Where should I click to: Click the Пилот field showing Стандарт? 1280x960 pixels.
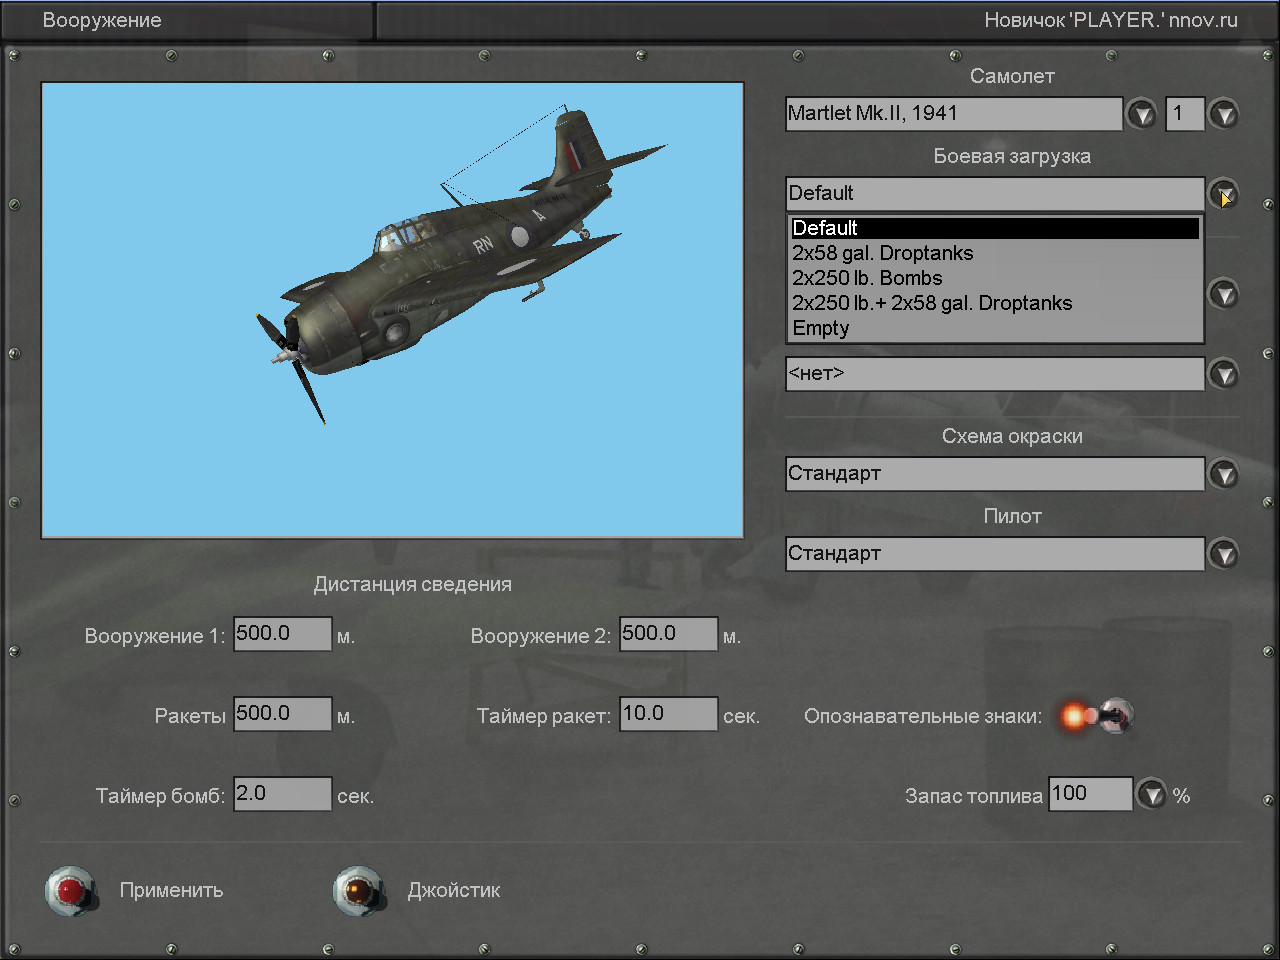point(995,554)
